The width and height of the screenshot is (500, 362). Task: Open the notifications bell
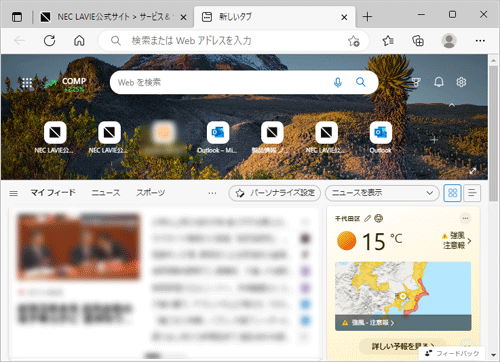439,82
